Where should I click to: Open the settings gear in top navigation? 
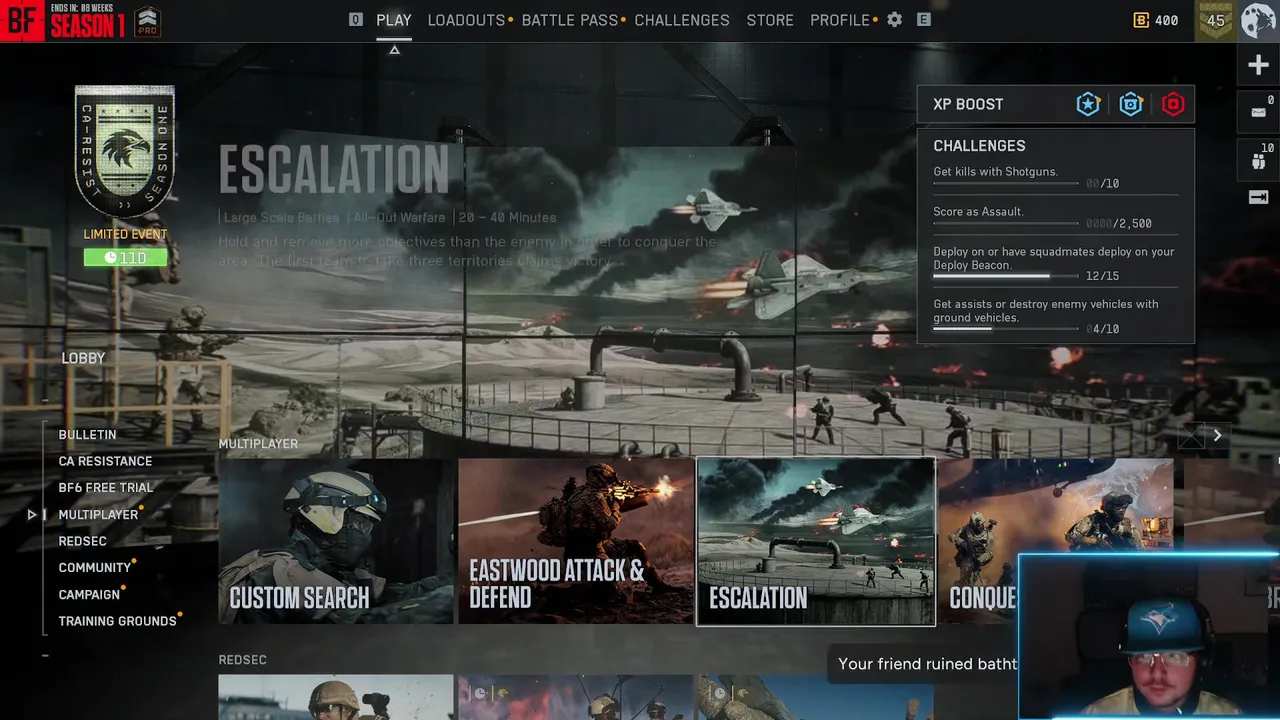coord(894,20)
